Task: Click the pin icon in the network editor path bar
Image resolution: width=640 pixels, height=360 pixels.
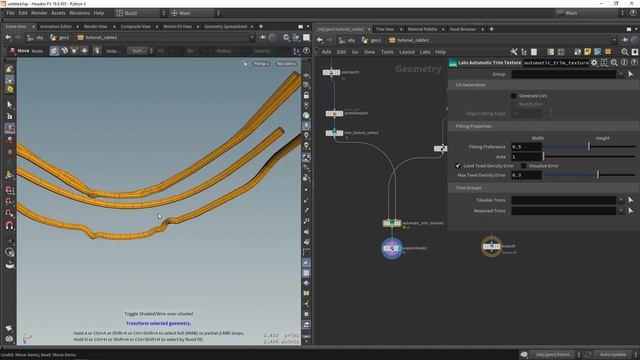Action: pyautogui.click(x=624, y=40)
